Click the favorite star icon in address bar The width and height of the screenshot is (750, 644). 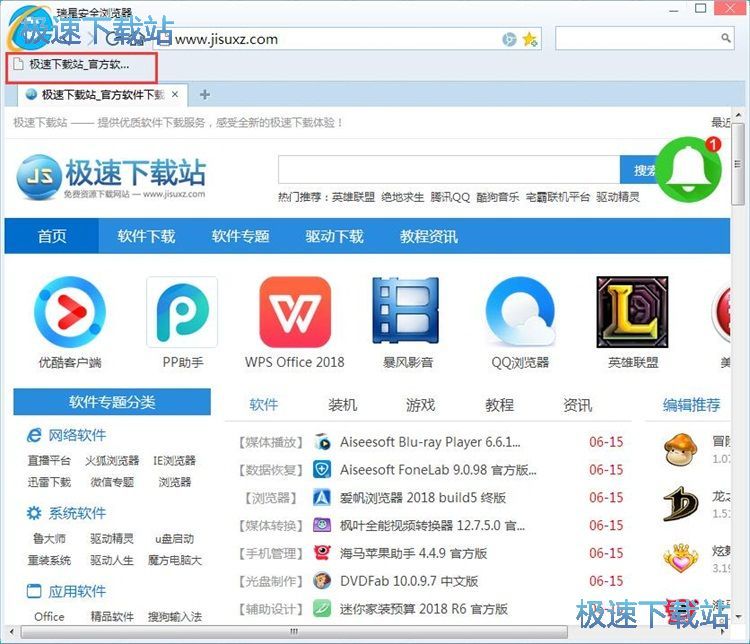coord(530,39)
